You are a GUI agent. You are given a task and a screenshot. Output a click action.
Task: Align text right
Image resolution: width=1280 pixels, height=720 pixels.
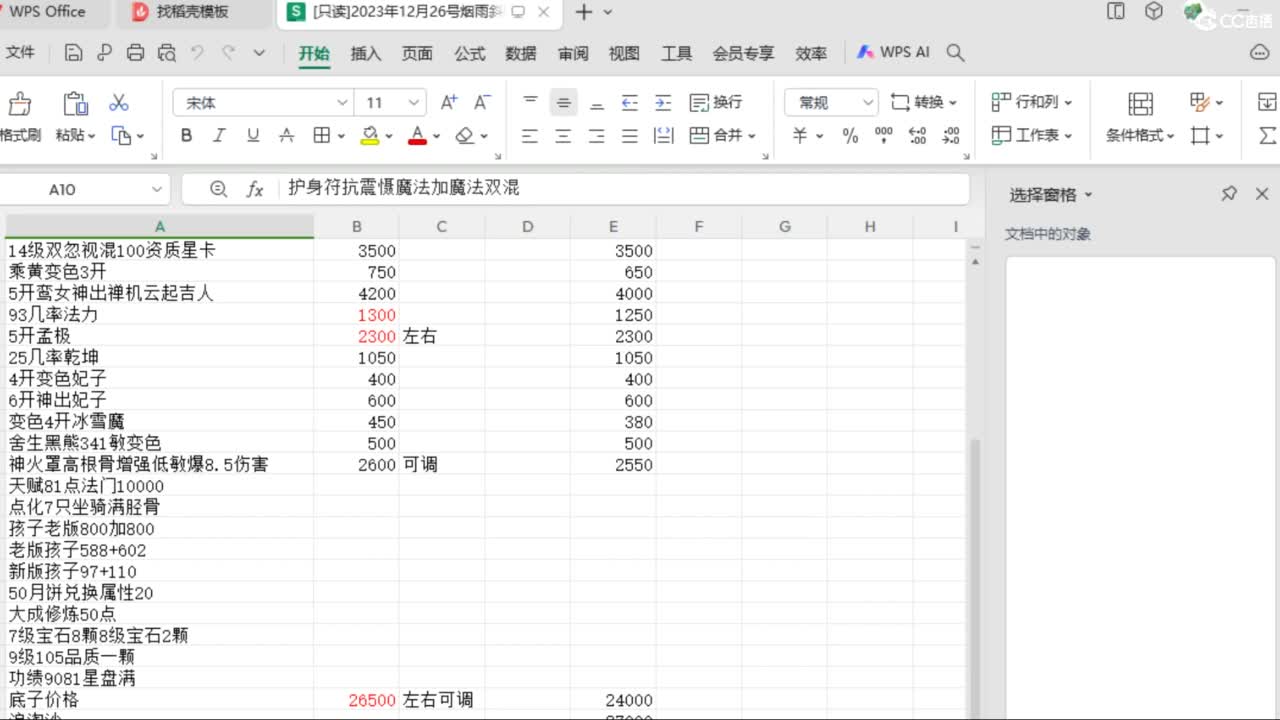[x=596, y=135]
